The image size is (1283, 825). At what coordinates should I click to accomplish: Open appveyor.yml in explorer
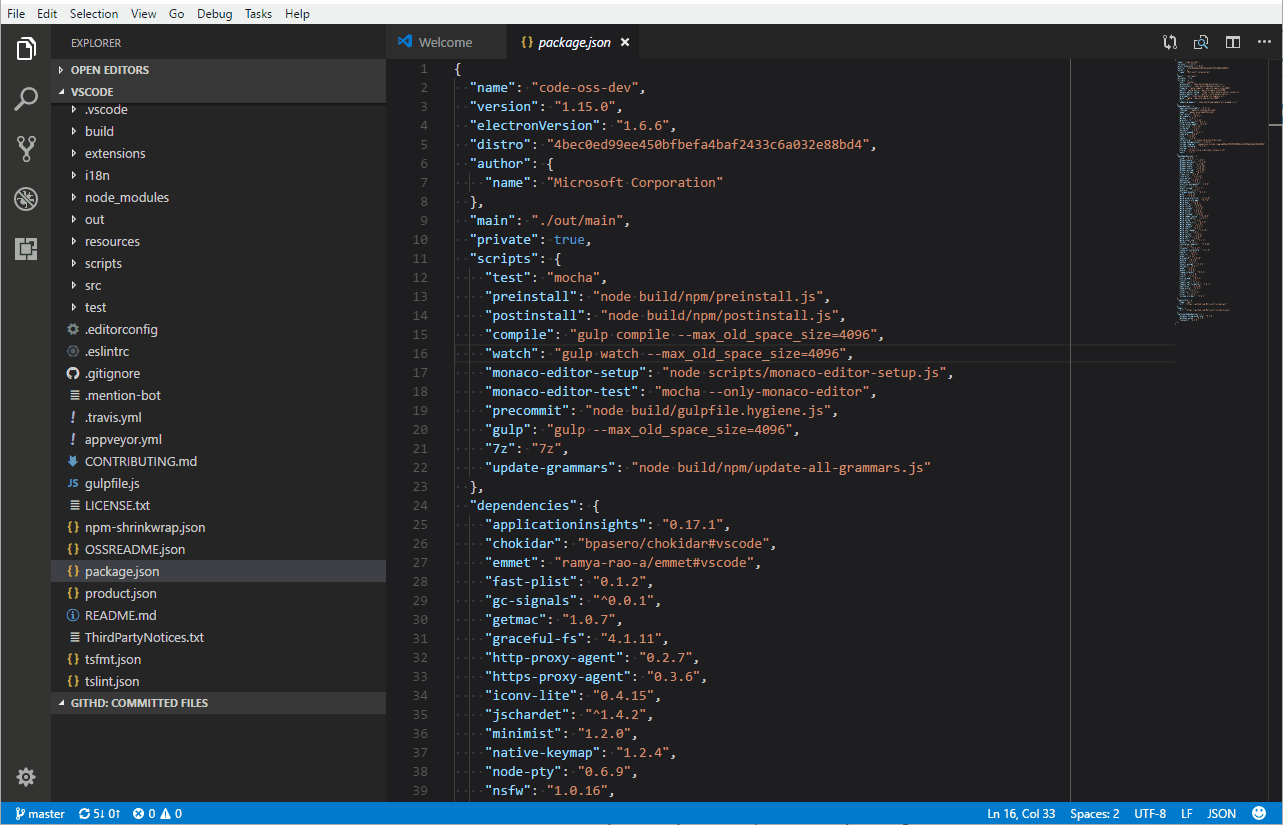point(218,439)
